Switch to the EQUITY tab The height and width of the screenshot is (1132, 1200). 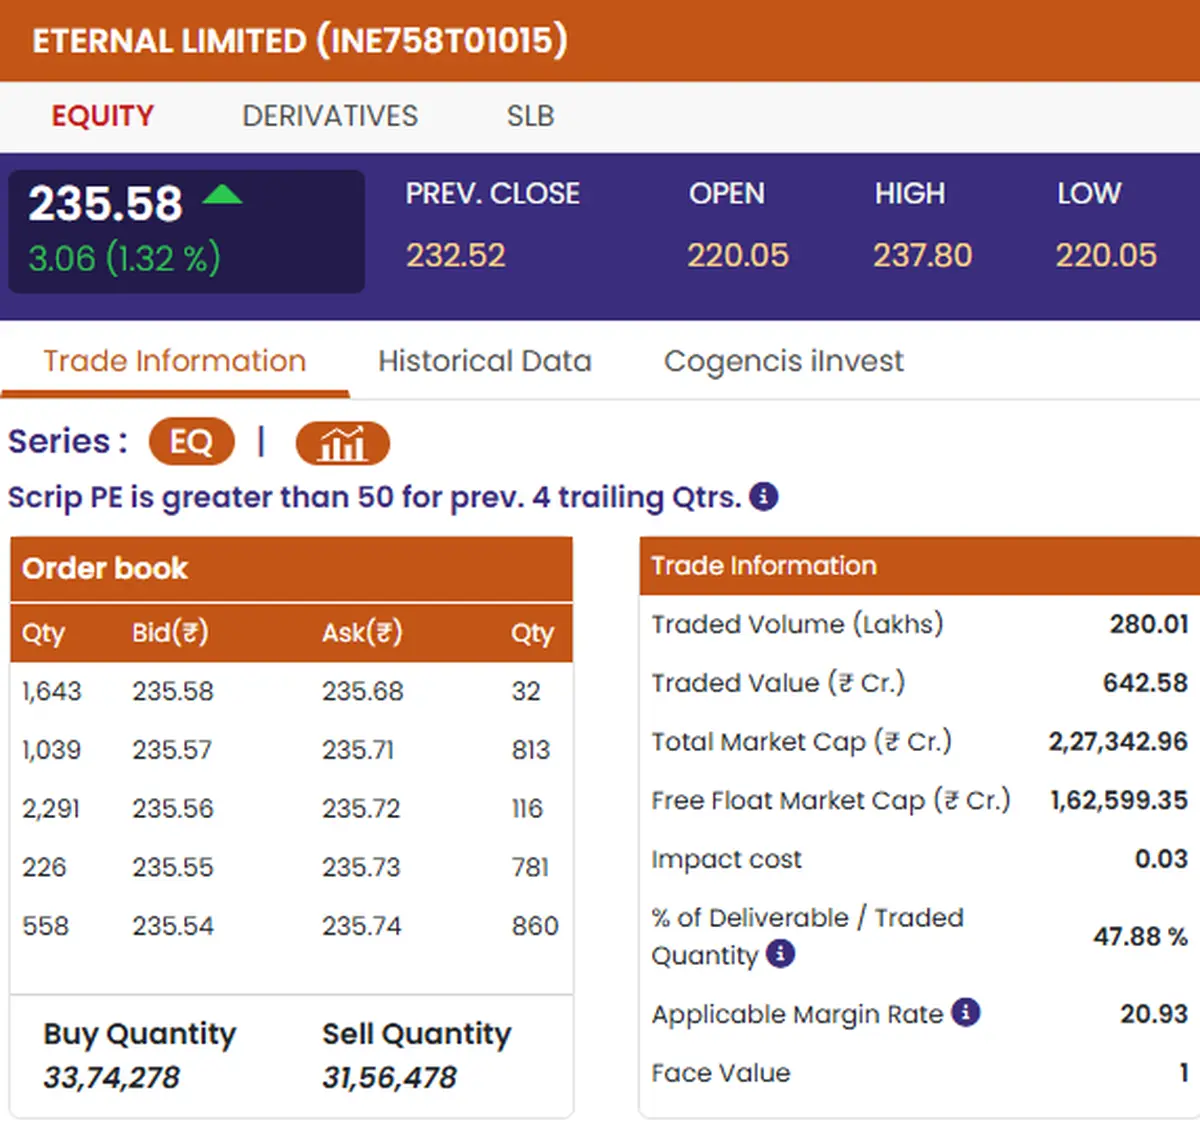103,116
